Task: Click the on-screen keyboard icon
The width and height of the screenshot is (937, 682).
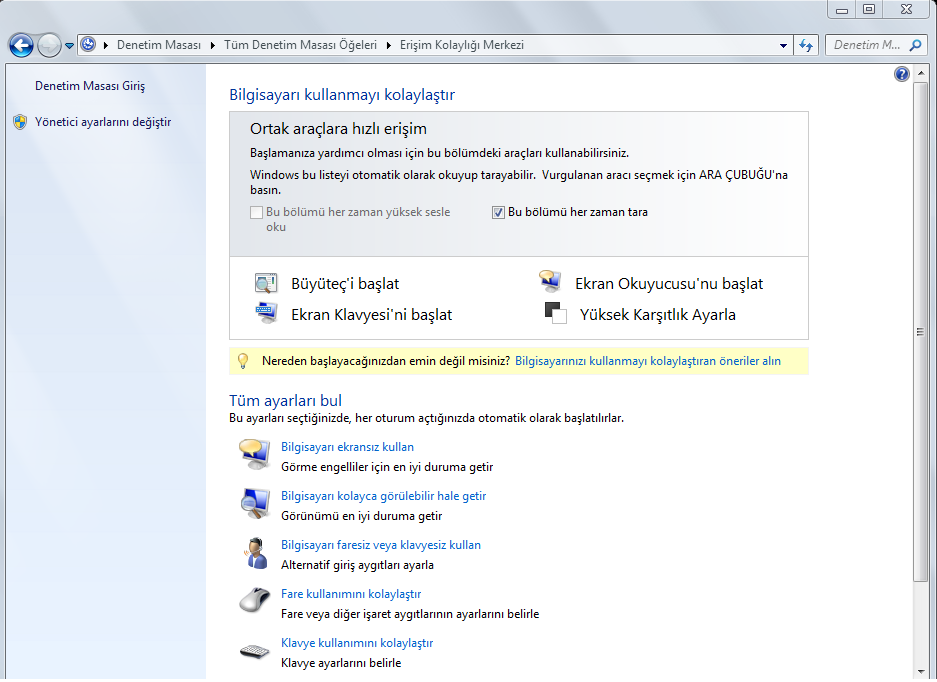Action: (x=266, y=313)
